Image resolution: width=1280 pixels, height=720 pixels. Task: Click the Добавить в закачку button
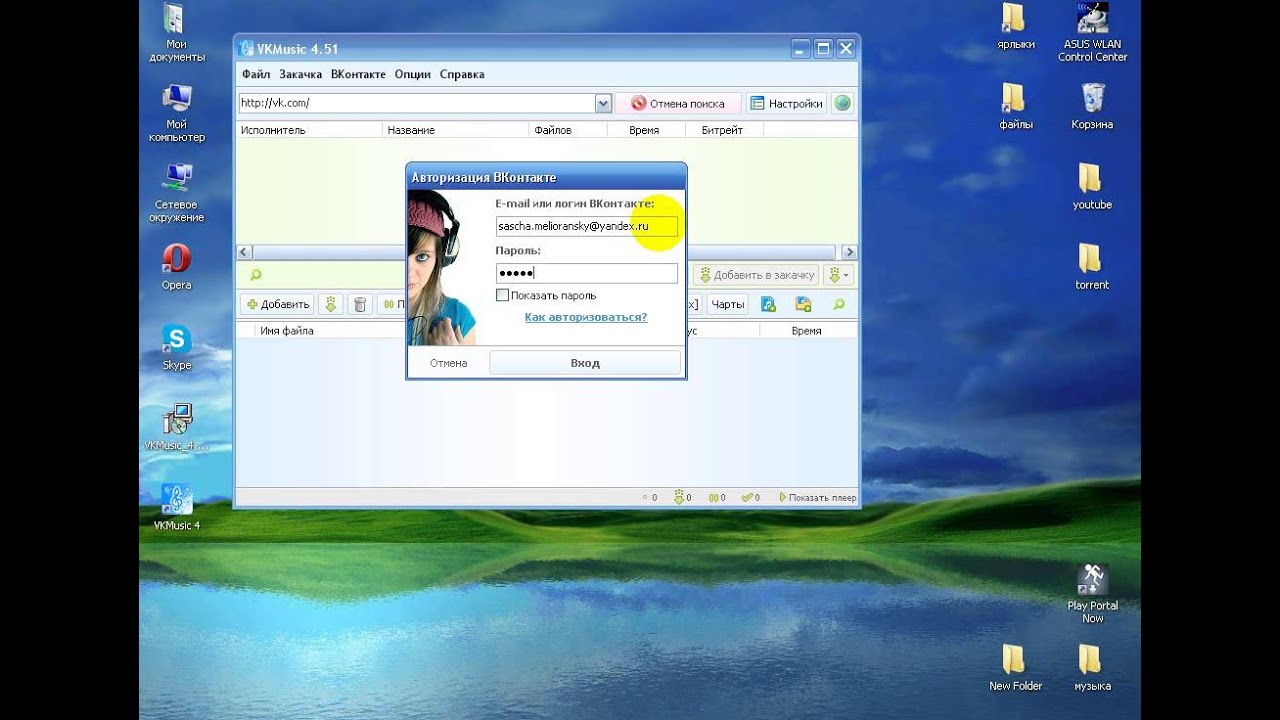(x=756, y=274)
